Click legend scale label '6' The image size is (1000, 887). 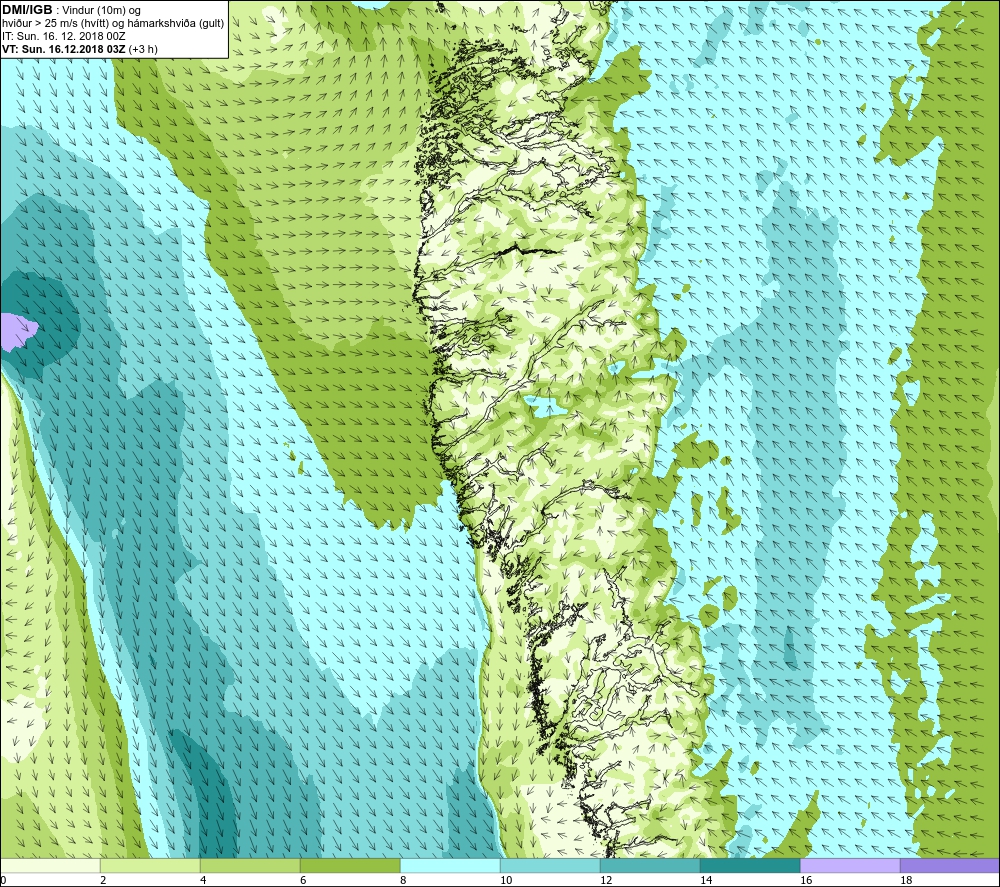click(303, 880)
